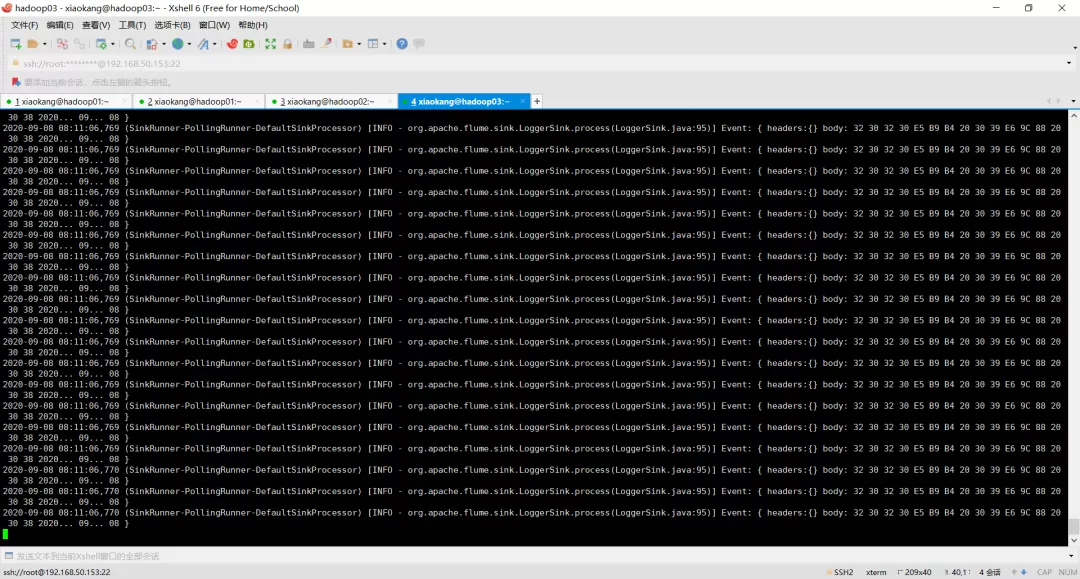
Task: Open the 帮助(H) menu
Action: tap(253, 25)
